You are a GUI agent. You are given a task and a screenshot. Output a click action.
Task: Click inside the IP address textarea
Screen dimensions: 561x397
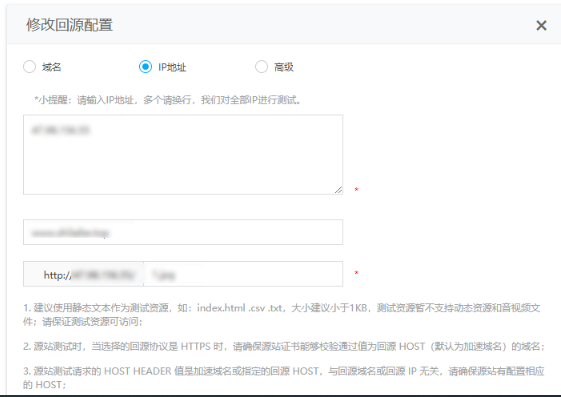tap(183, 155)
